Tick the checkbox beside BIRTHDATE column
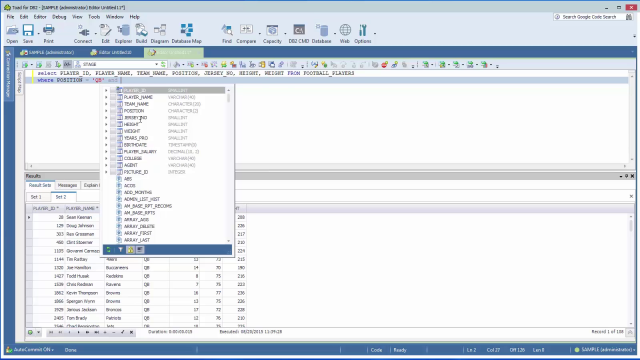The height and width of the screenshot is (360, 640). (113, 145)
